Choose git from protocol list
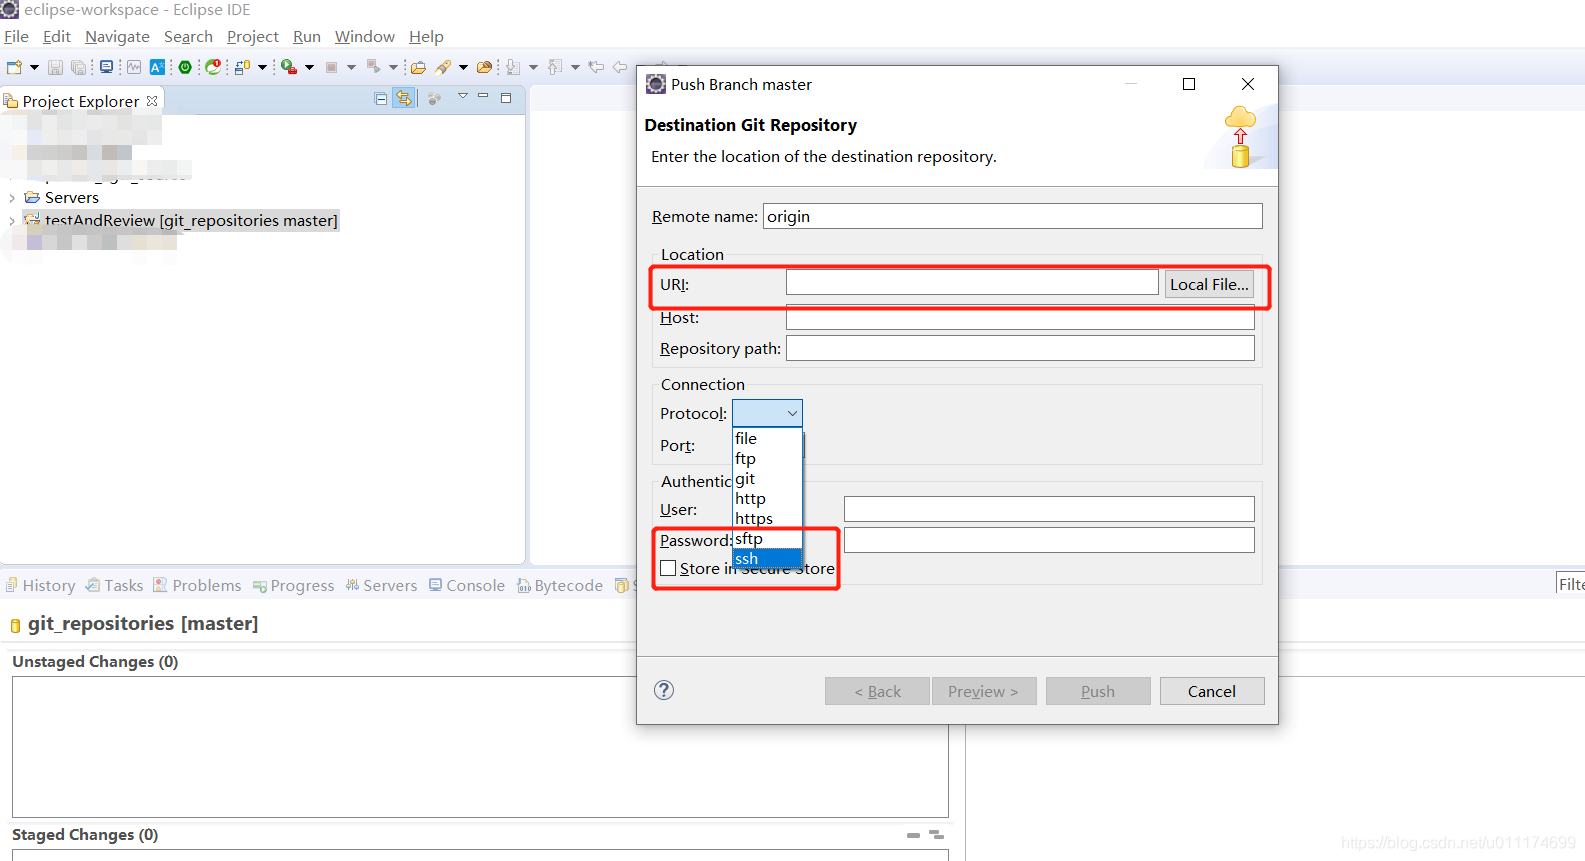 767,478
